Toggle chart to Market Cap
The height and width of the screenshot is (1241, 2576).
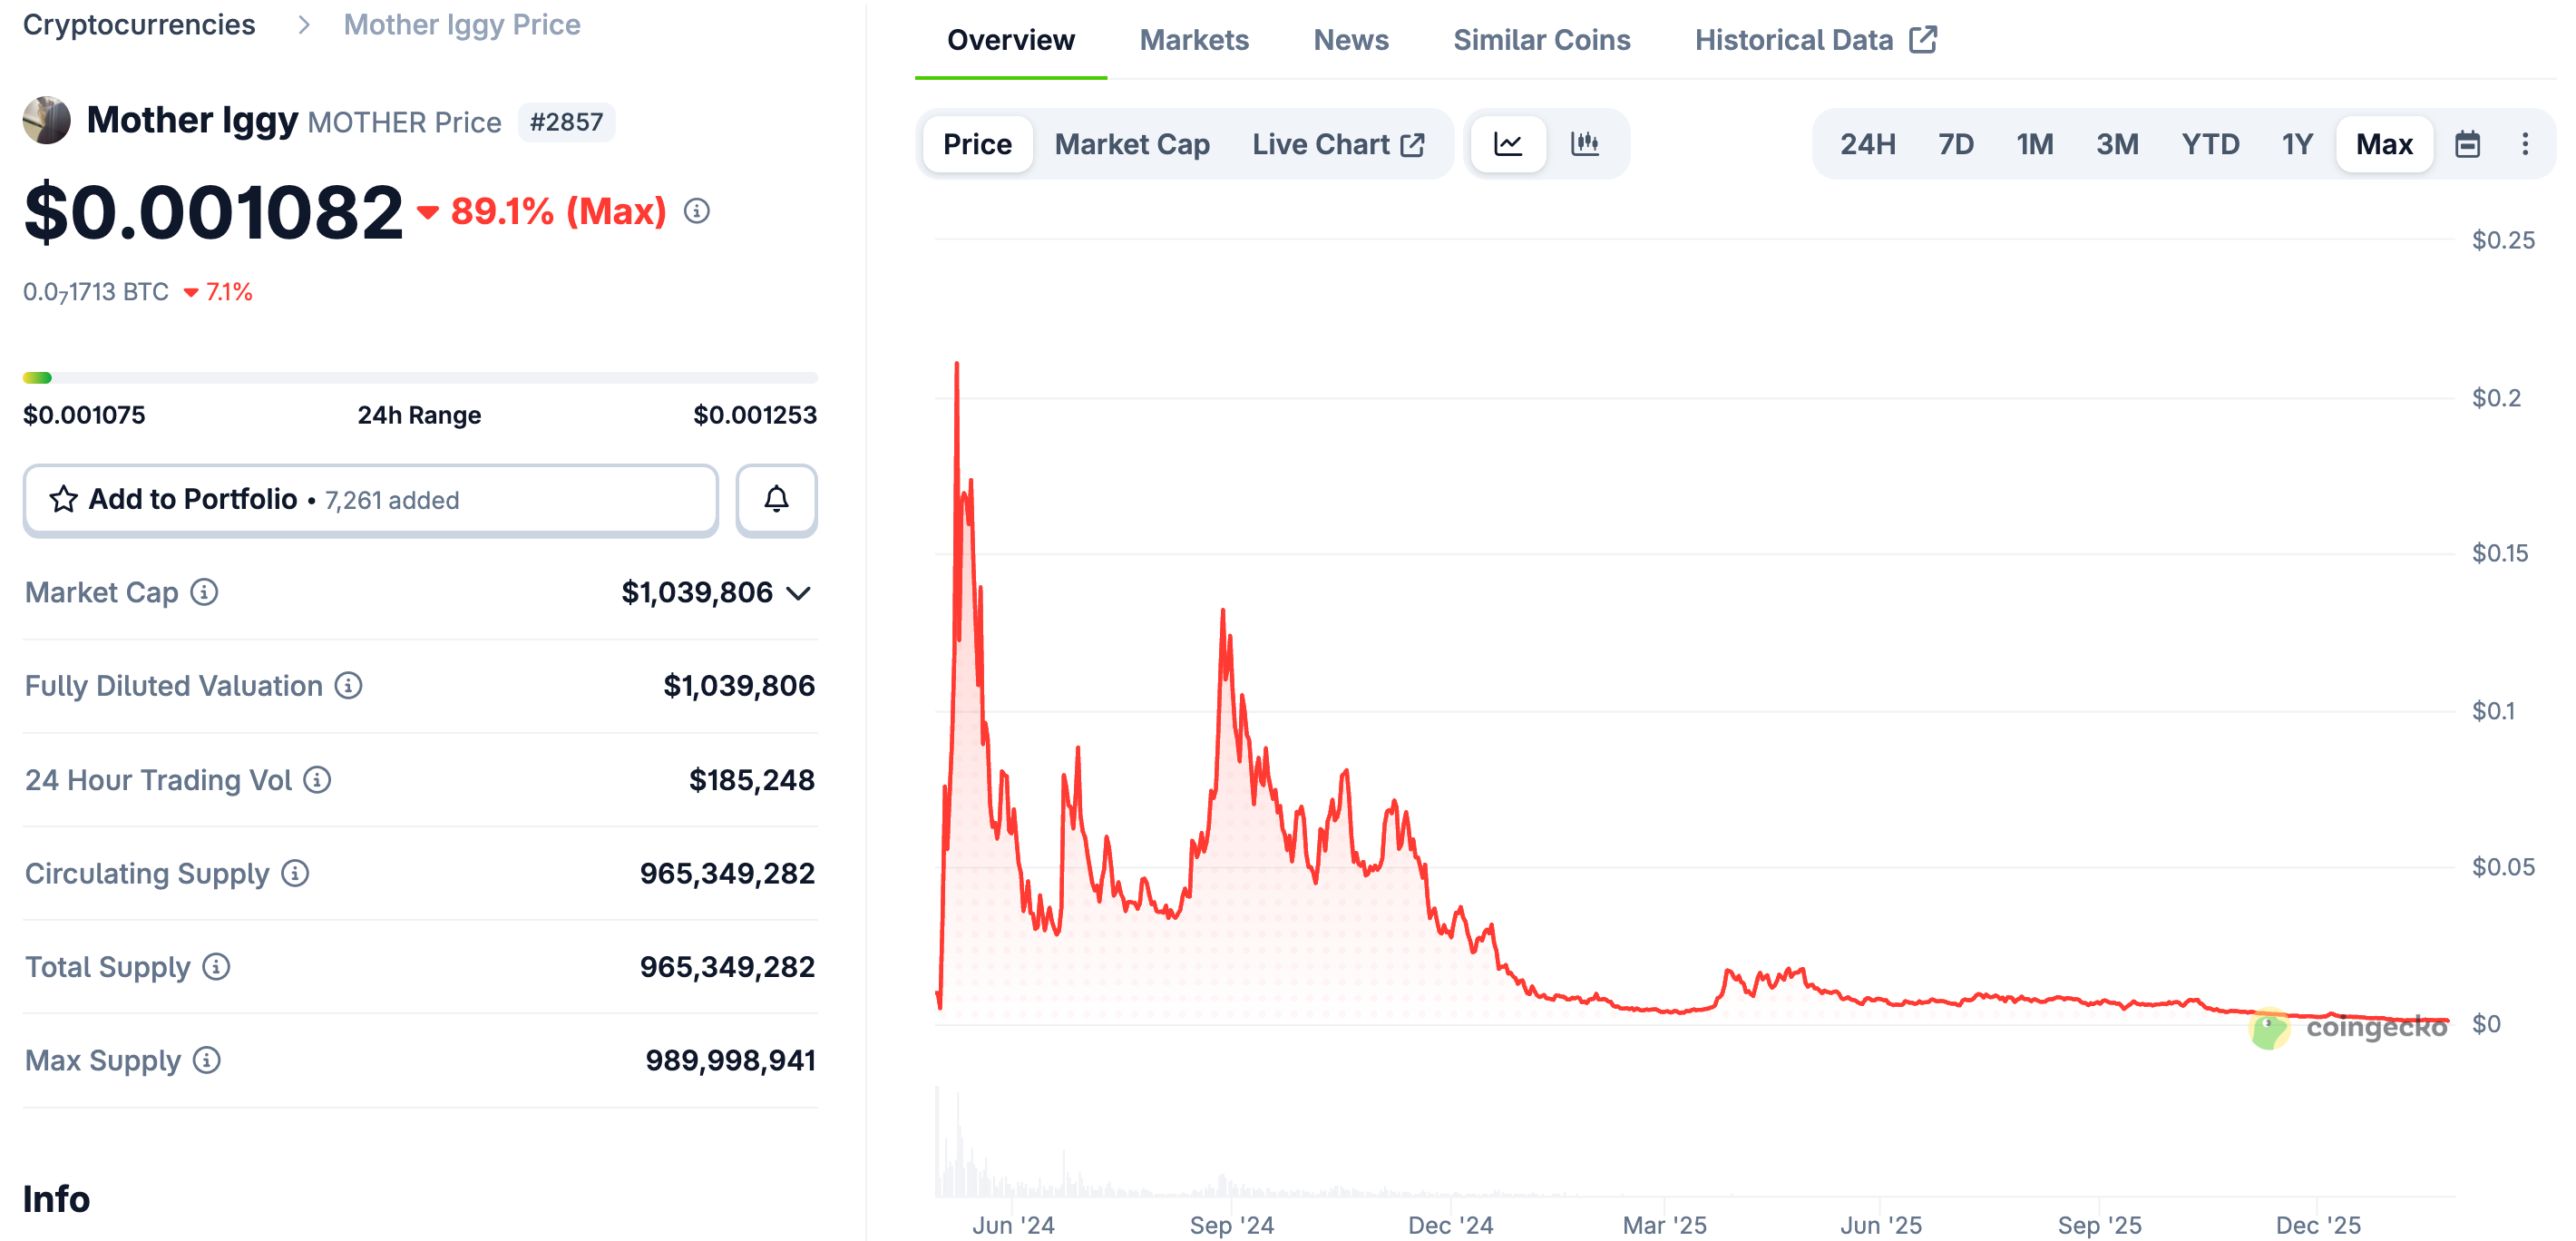pyautogui.click(x=1131, y=144)
